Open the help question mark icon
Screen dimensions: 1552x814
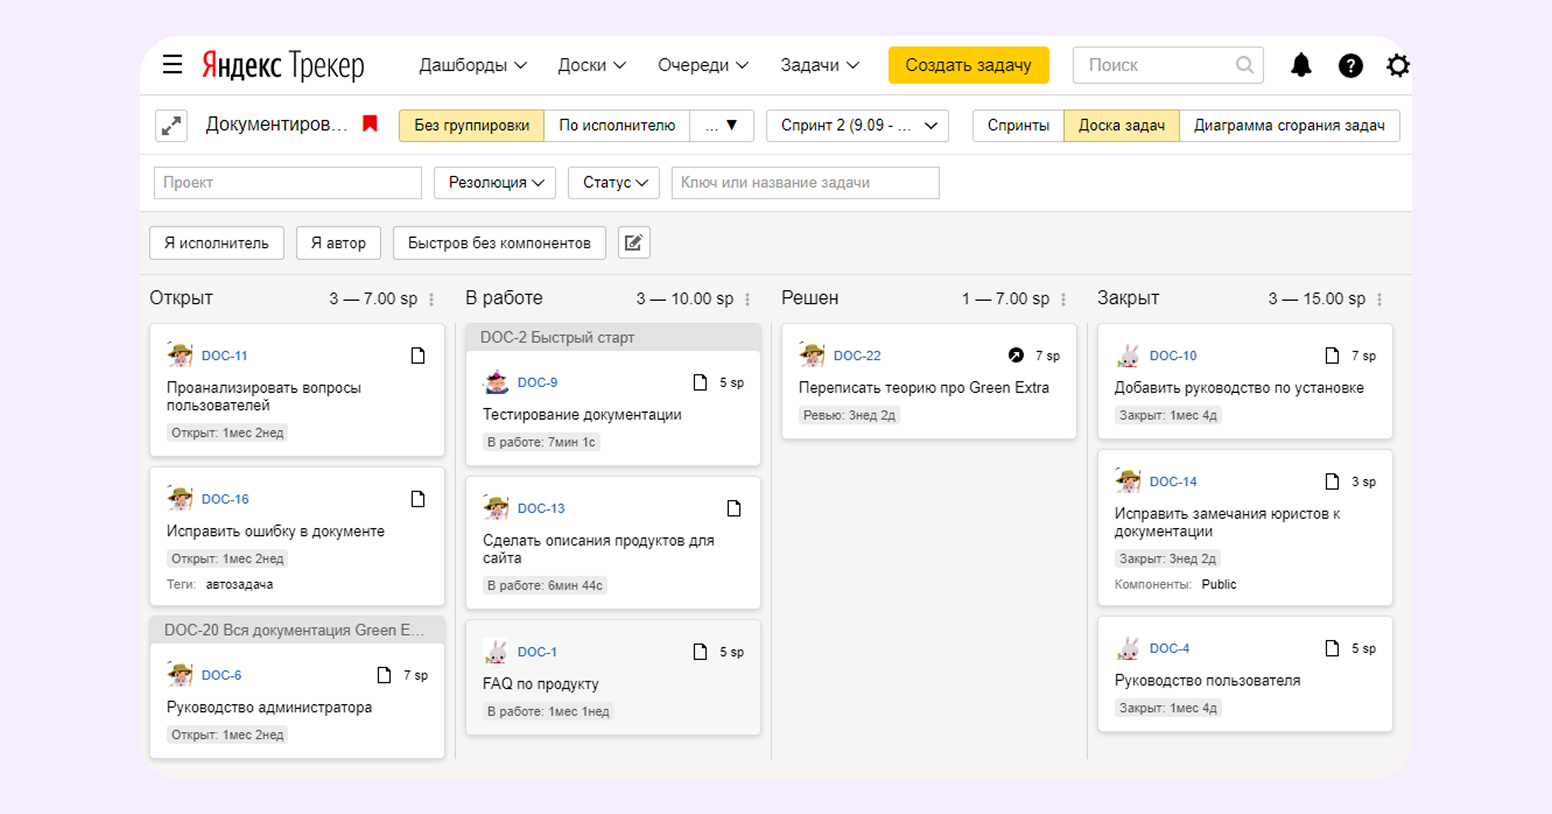click(1350, 65)
